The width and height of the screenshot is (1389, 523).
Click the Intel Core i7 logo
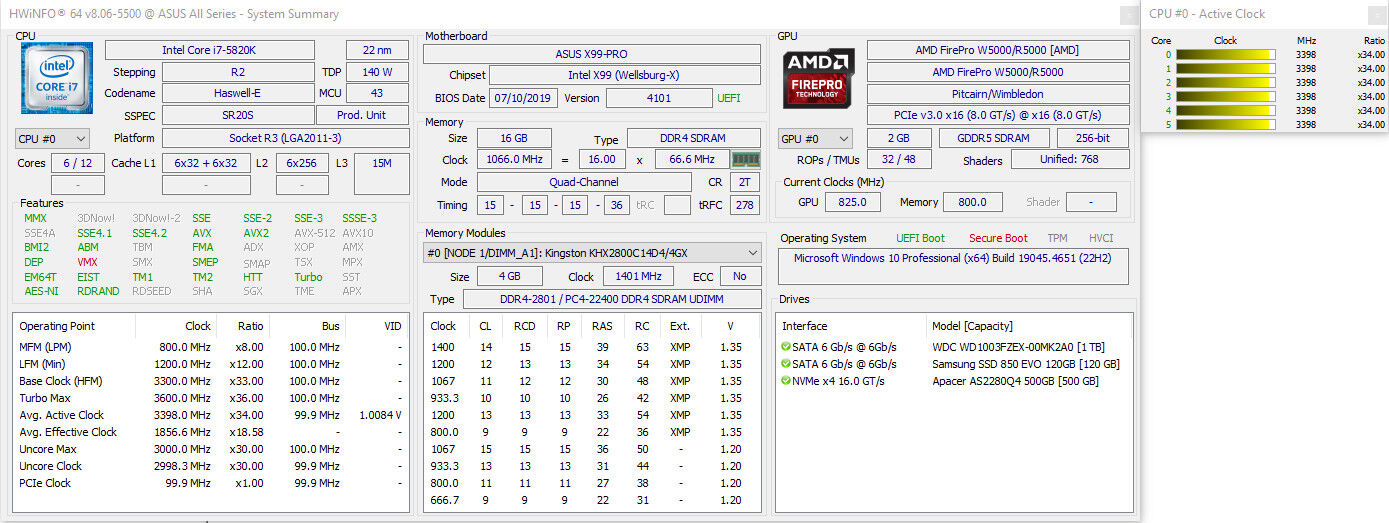point(57,79)
